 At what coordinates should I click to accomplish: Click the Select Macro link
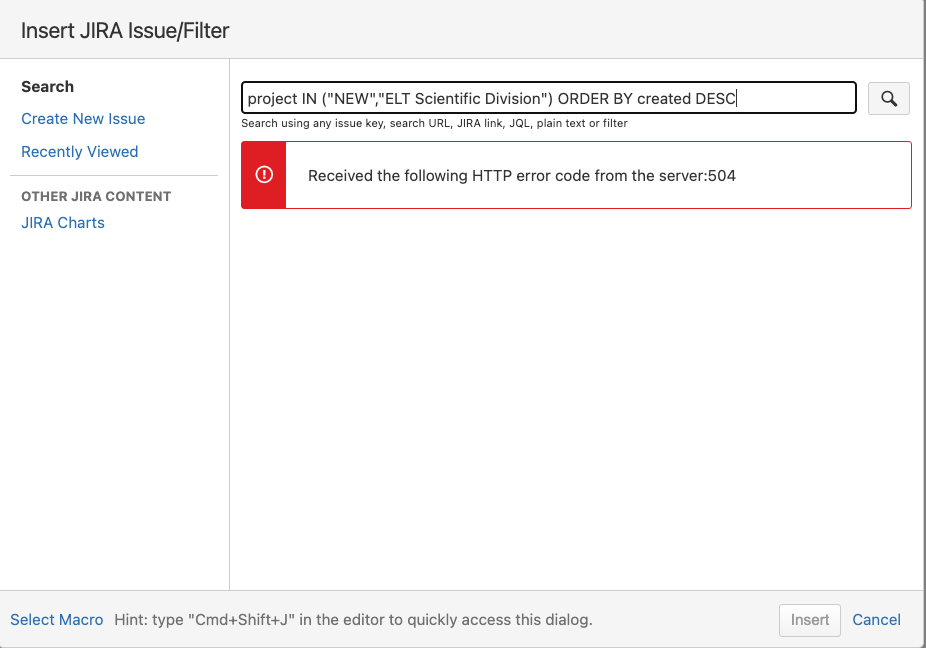coord(57,620)
